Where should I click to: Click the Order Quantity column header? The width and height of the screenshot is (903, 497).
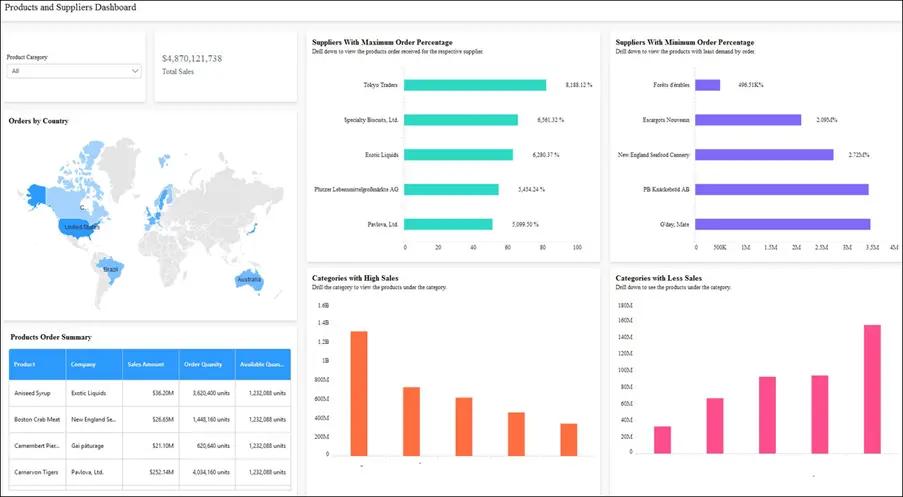[207, 364]
